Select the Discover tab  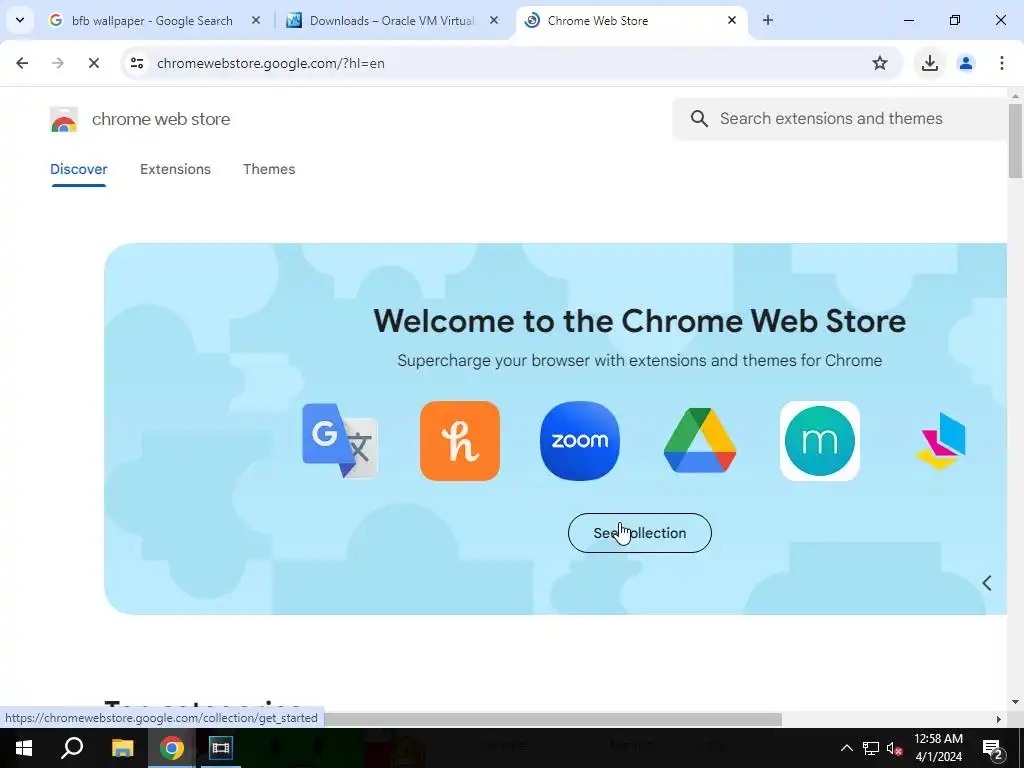78,169
